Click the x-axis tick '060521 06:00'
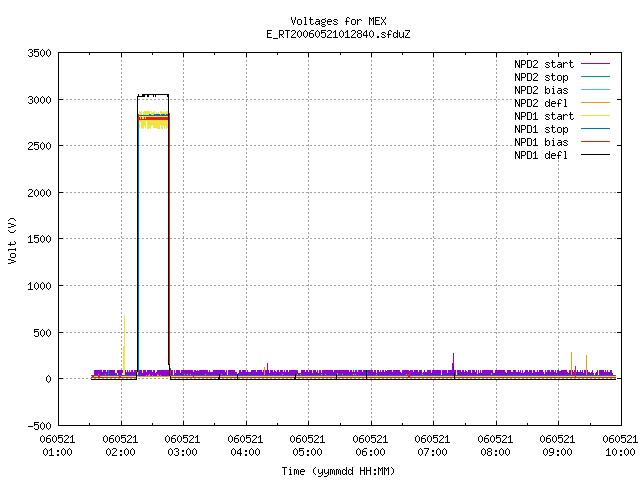 pyautogui.click(x=370, y=446)
